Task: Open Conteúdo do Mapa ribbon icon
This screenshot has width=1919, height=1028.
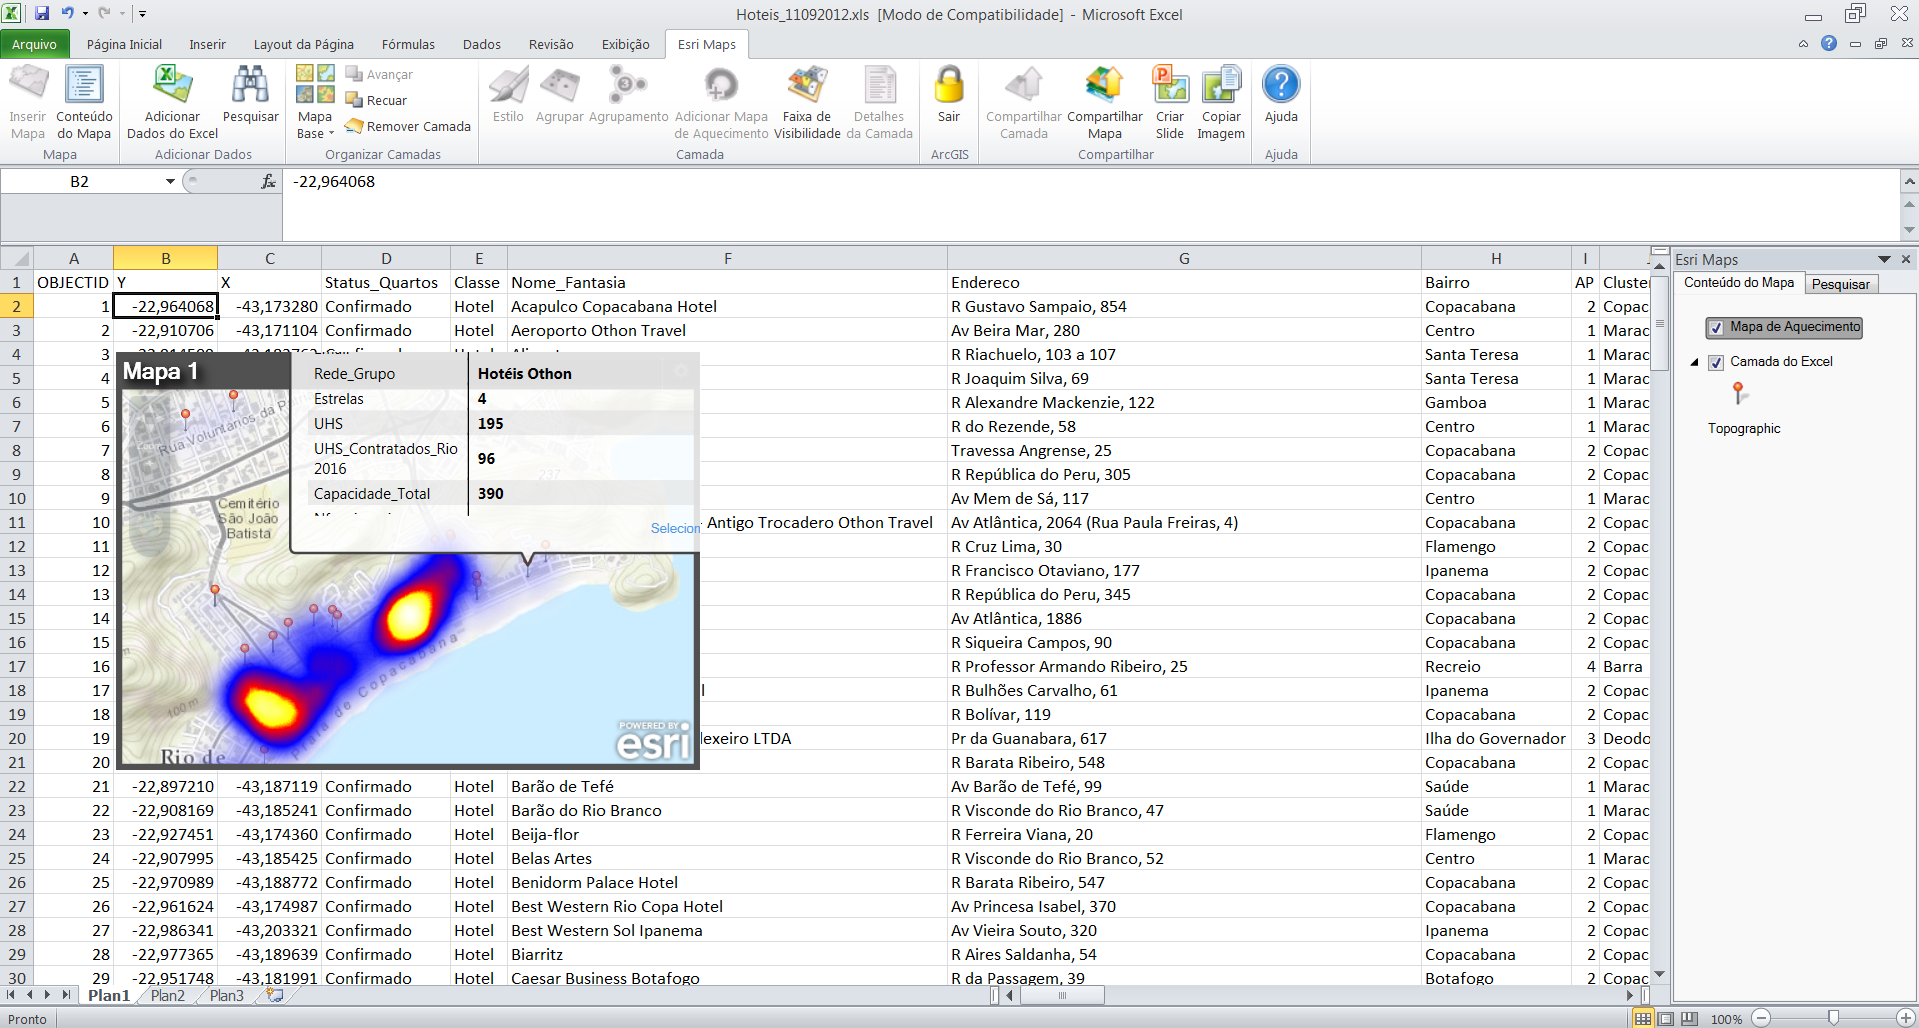Action: (84, 102)
